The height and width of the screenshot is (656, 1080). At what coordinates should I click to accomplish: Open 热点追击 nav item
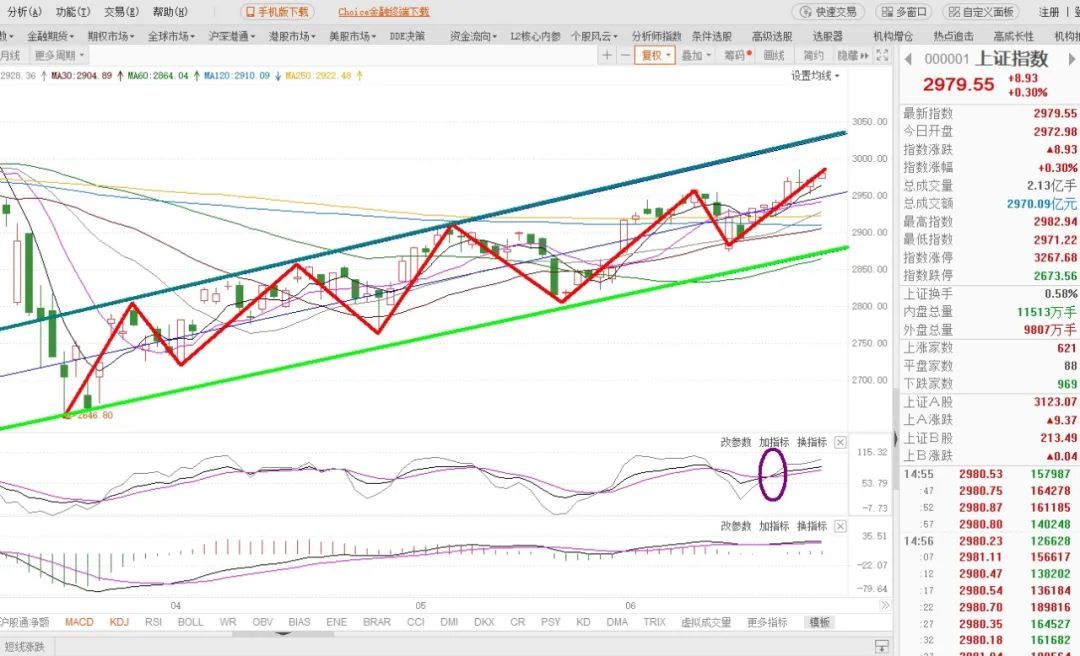(x=954, y=36)
